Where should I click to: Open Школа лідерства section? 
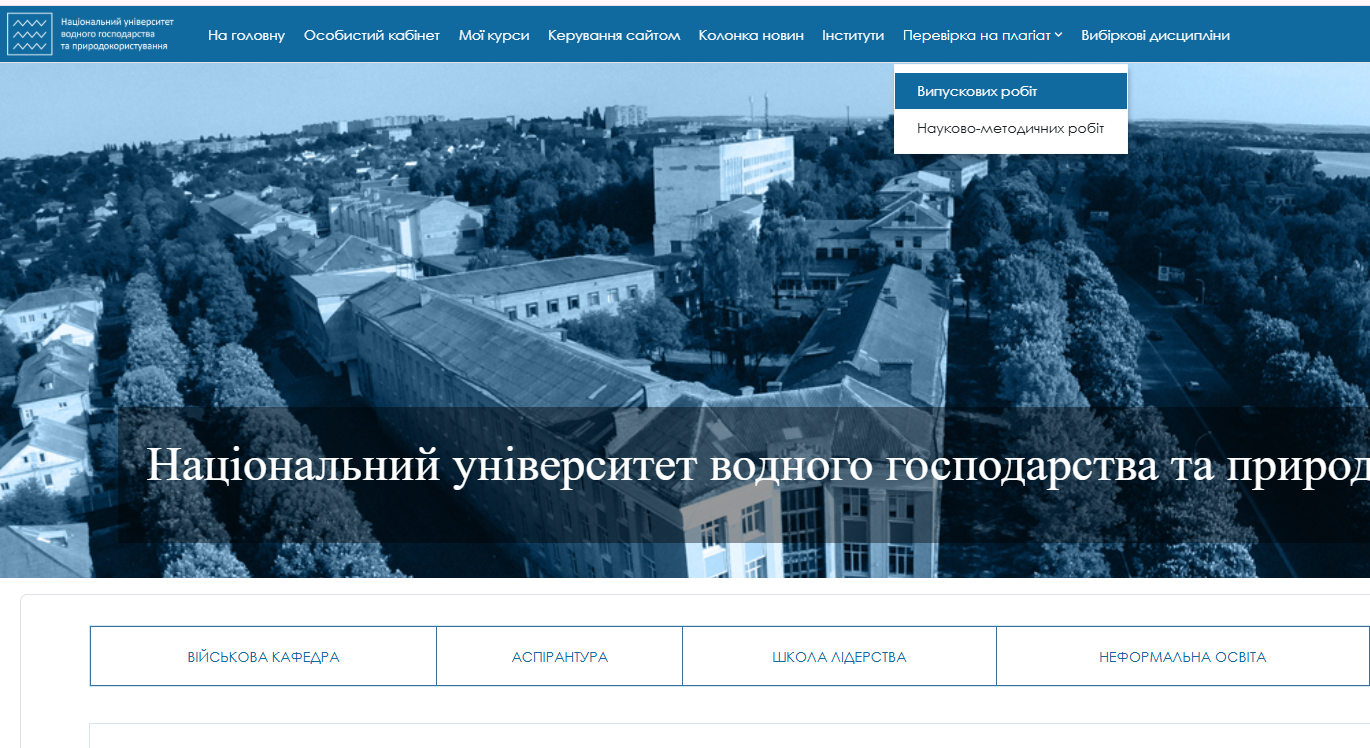[839, 657]
